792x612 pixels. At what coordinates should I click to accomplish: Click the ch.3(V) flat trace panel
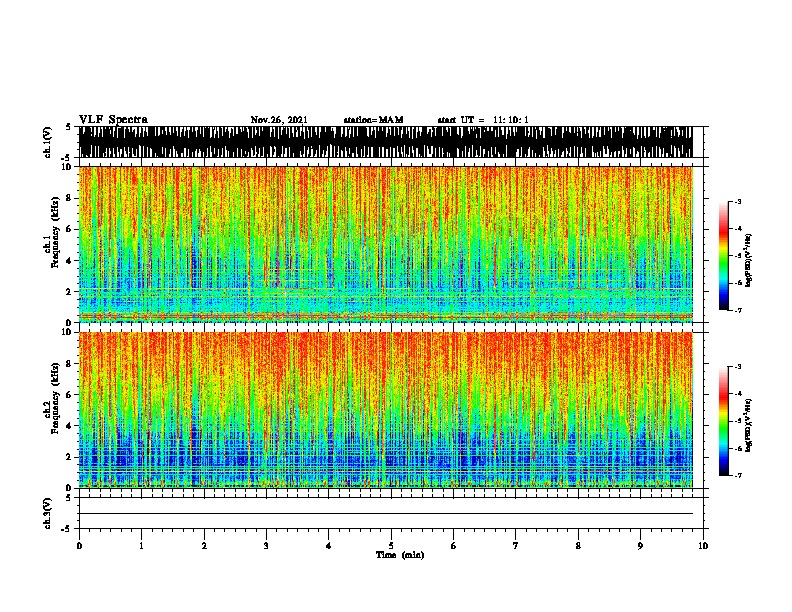391,513
